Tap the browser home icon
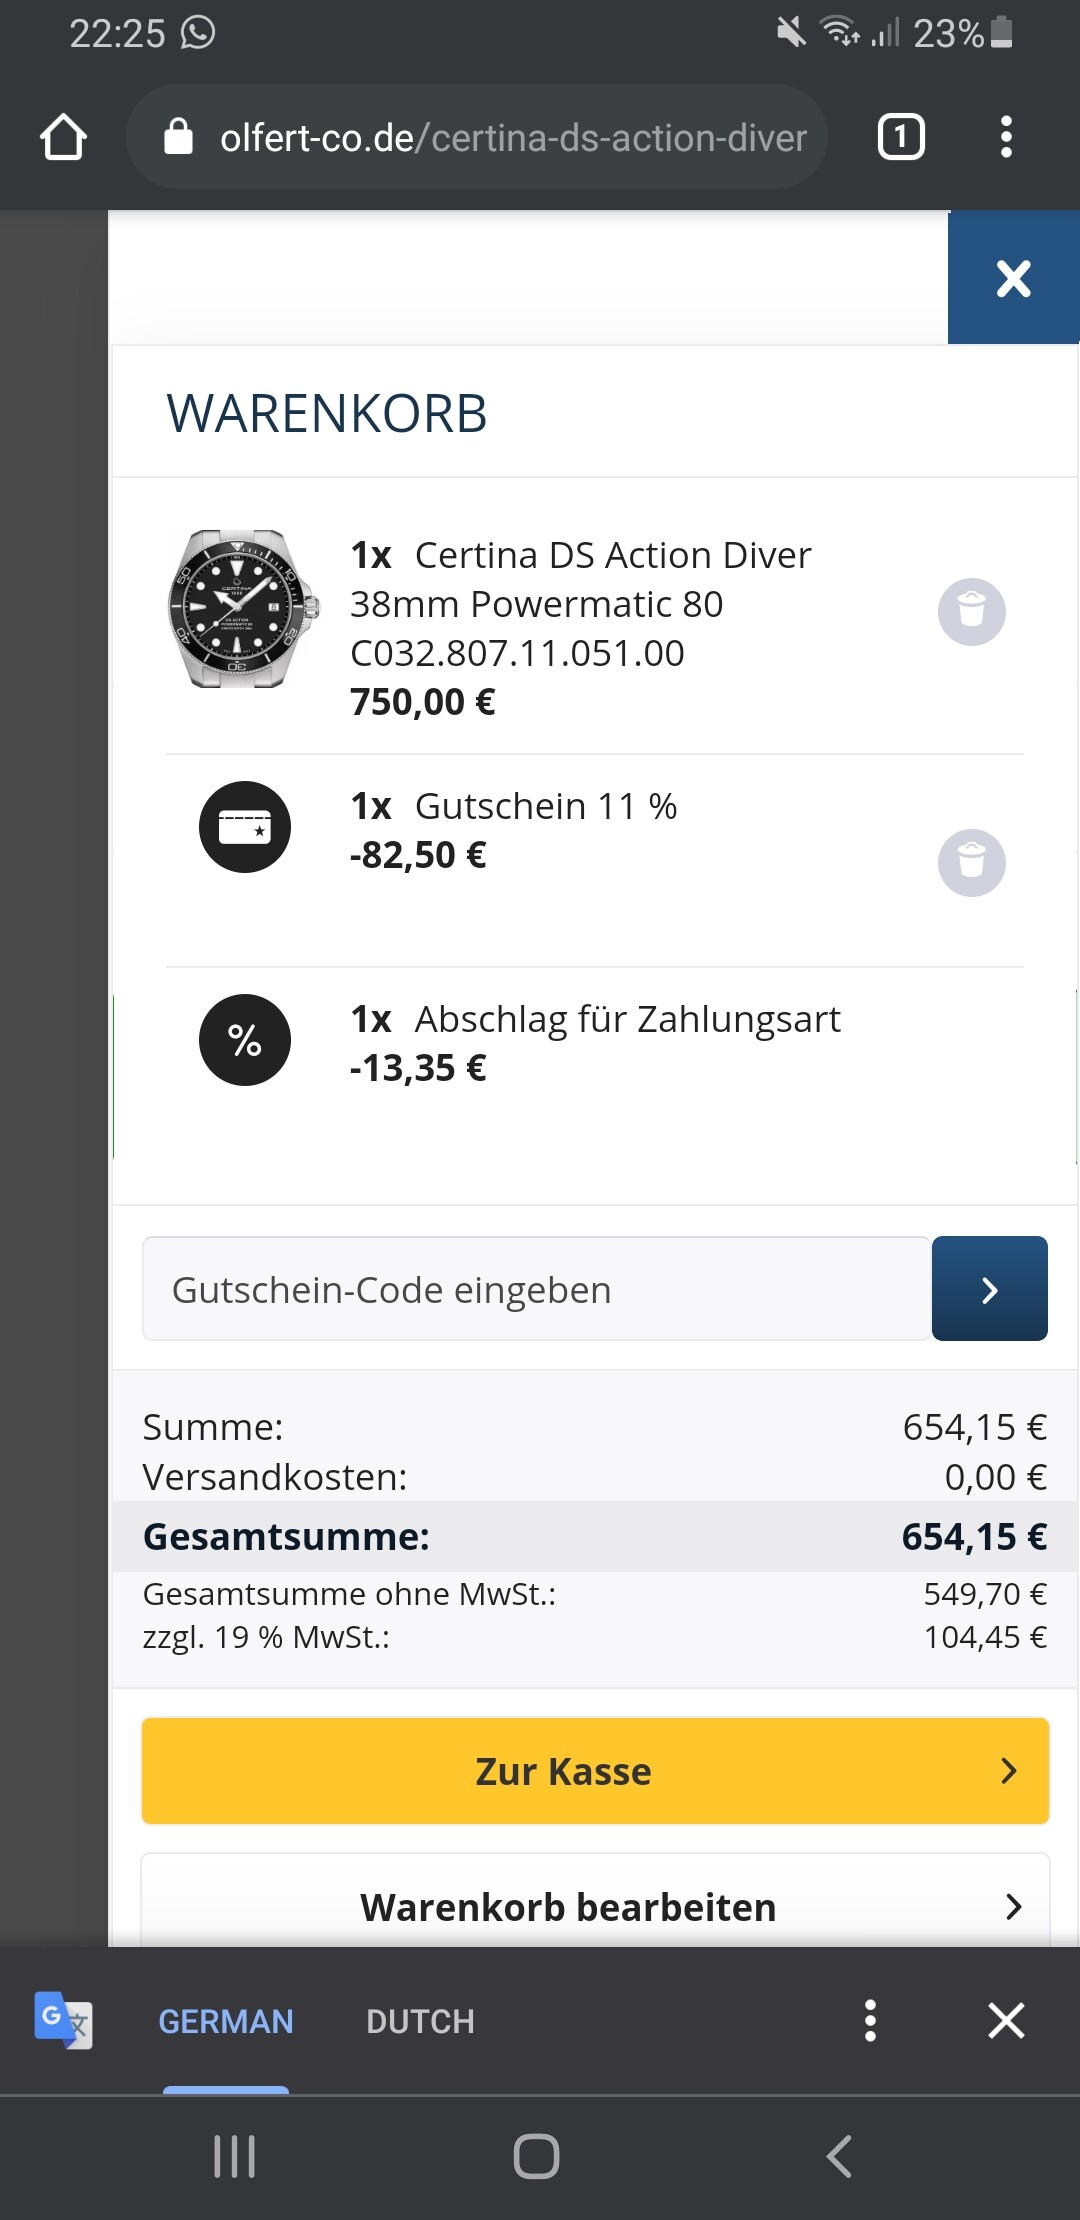 63,137
